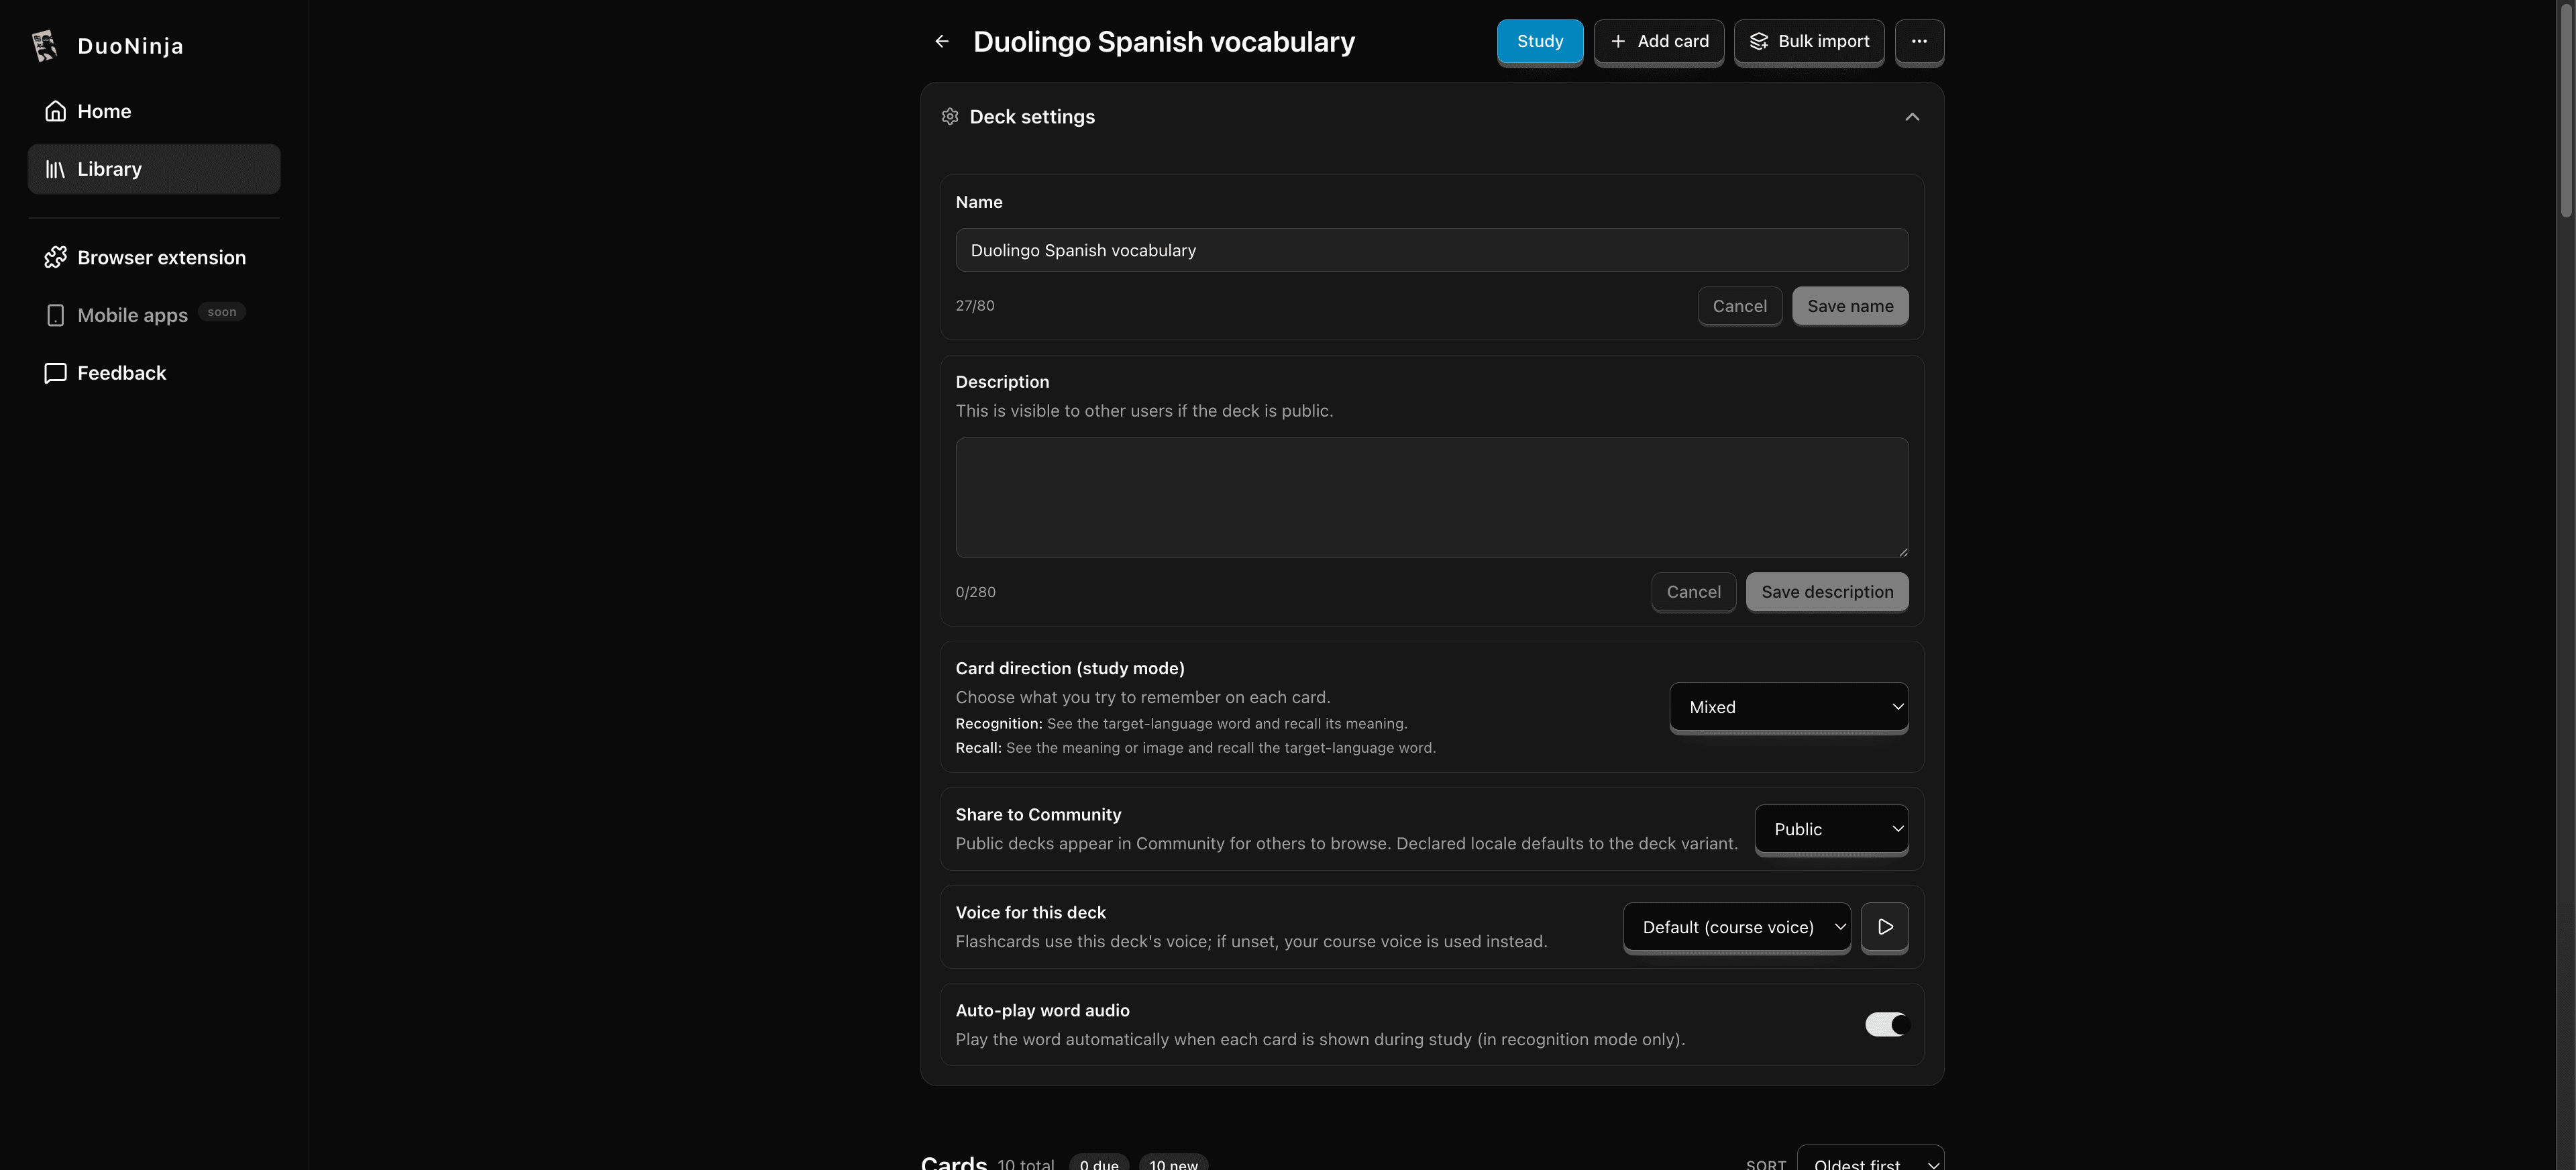Click Save description

click(x=1827, y=592)
